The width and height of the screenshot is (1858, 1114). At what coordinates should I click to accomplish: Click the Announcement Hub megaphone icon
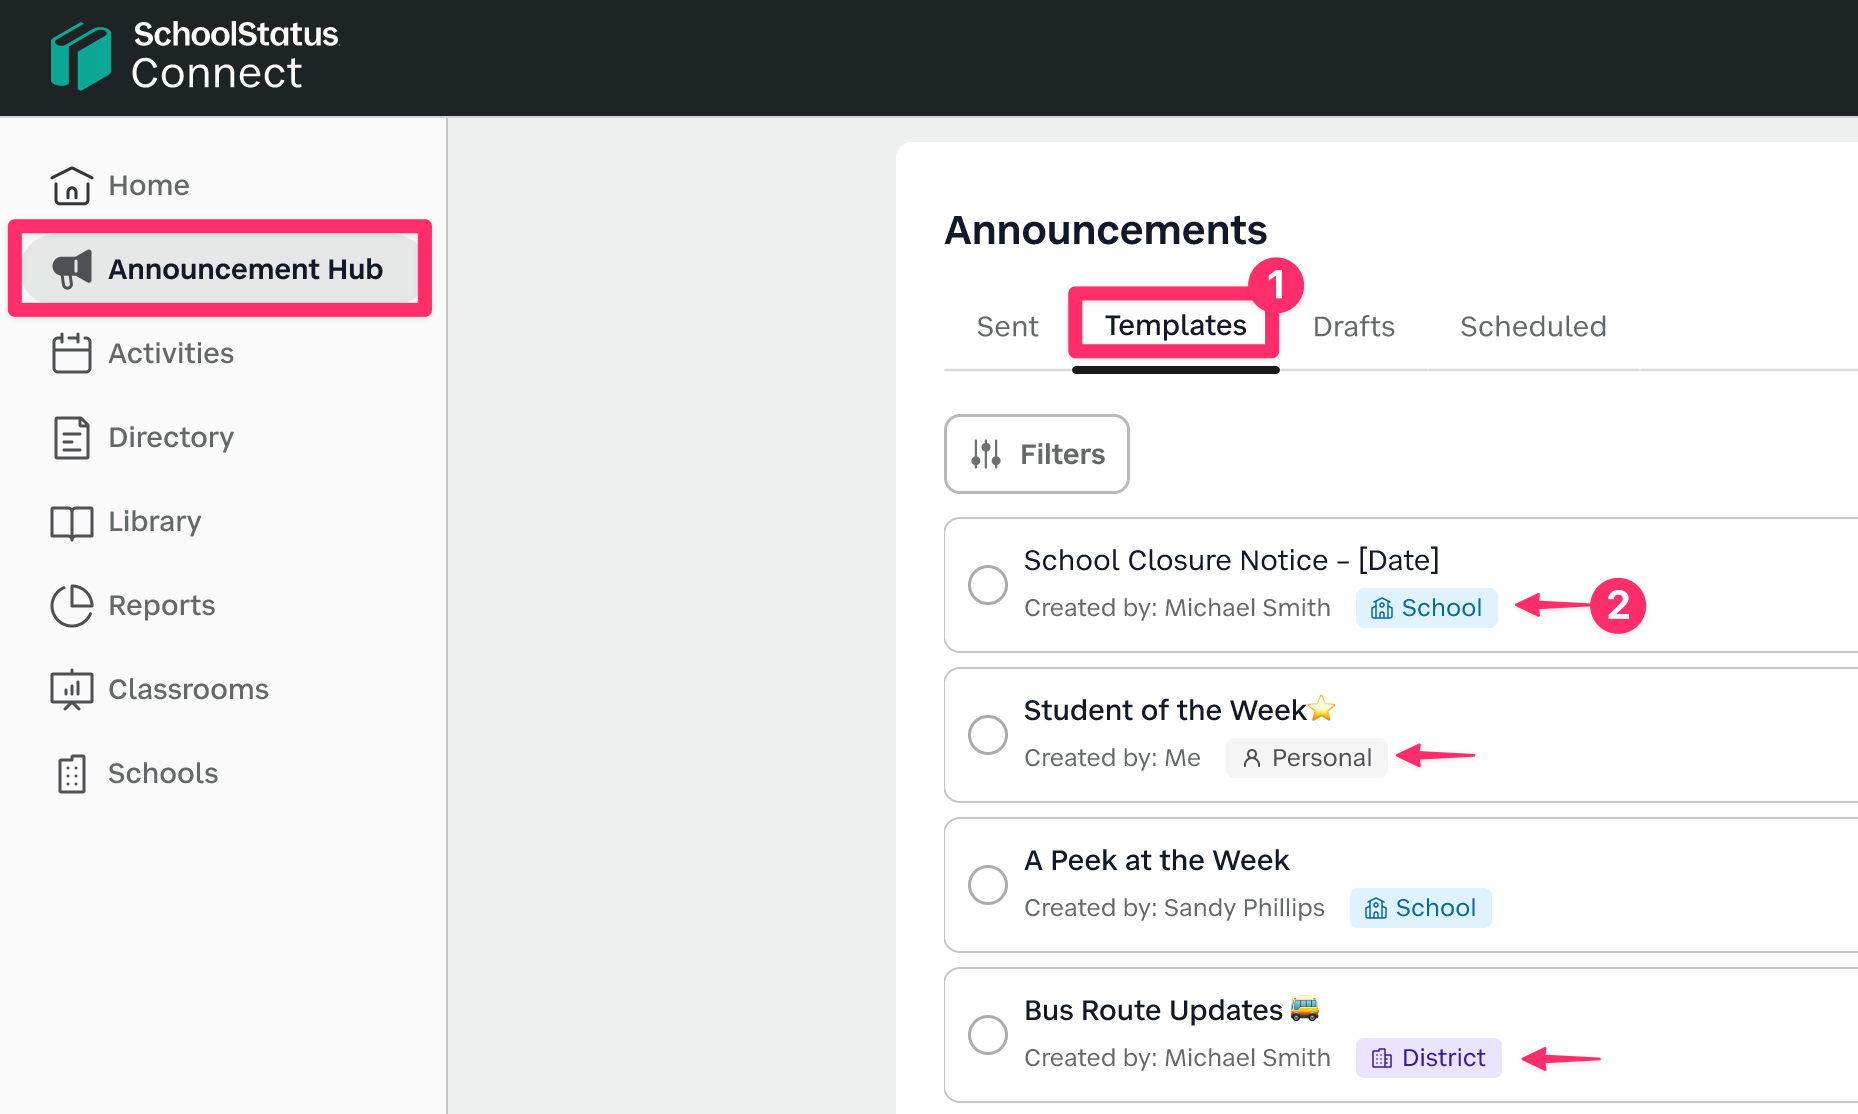pos(72,269)
